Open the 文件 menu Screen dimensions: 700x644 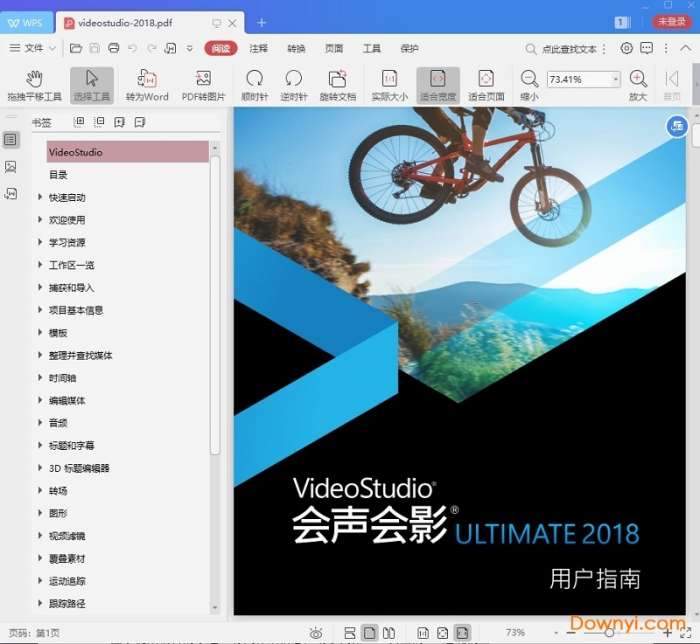coord(32,48)
